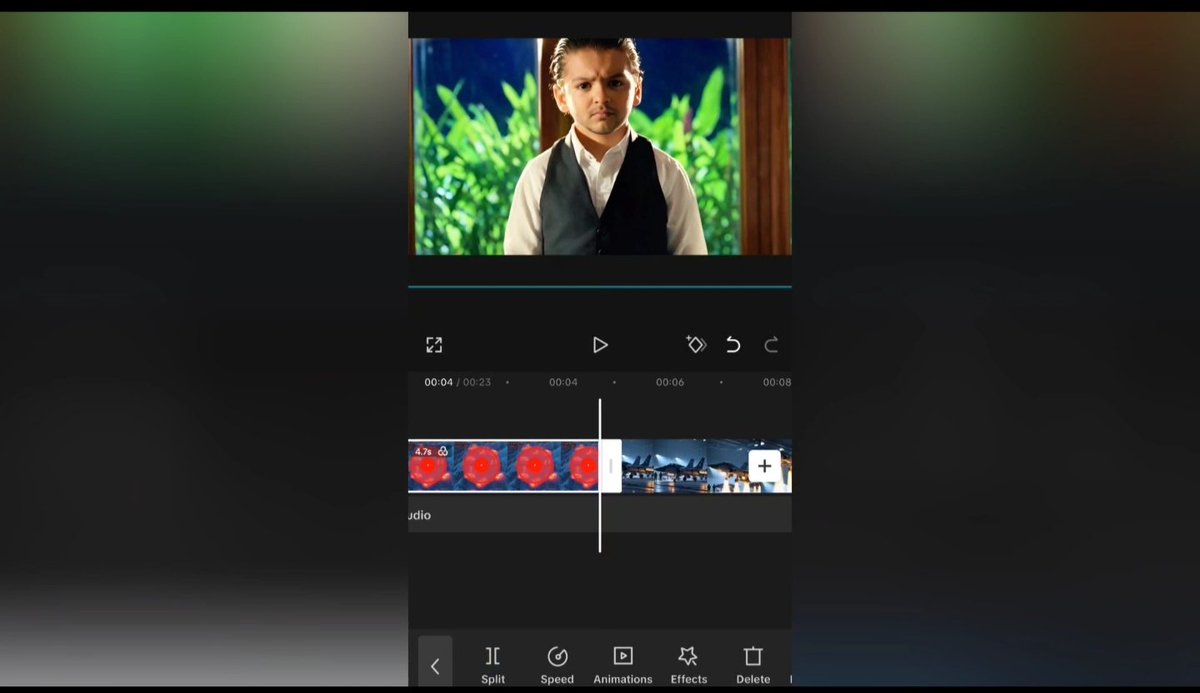Click the 00:06 mark on the timeline ruler
This screenshot has width=1200, height=693.
click(670, 382)
